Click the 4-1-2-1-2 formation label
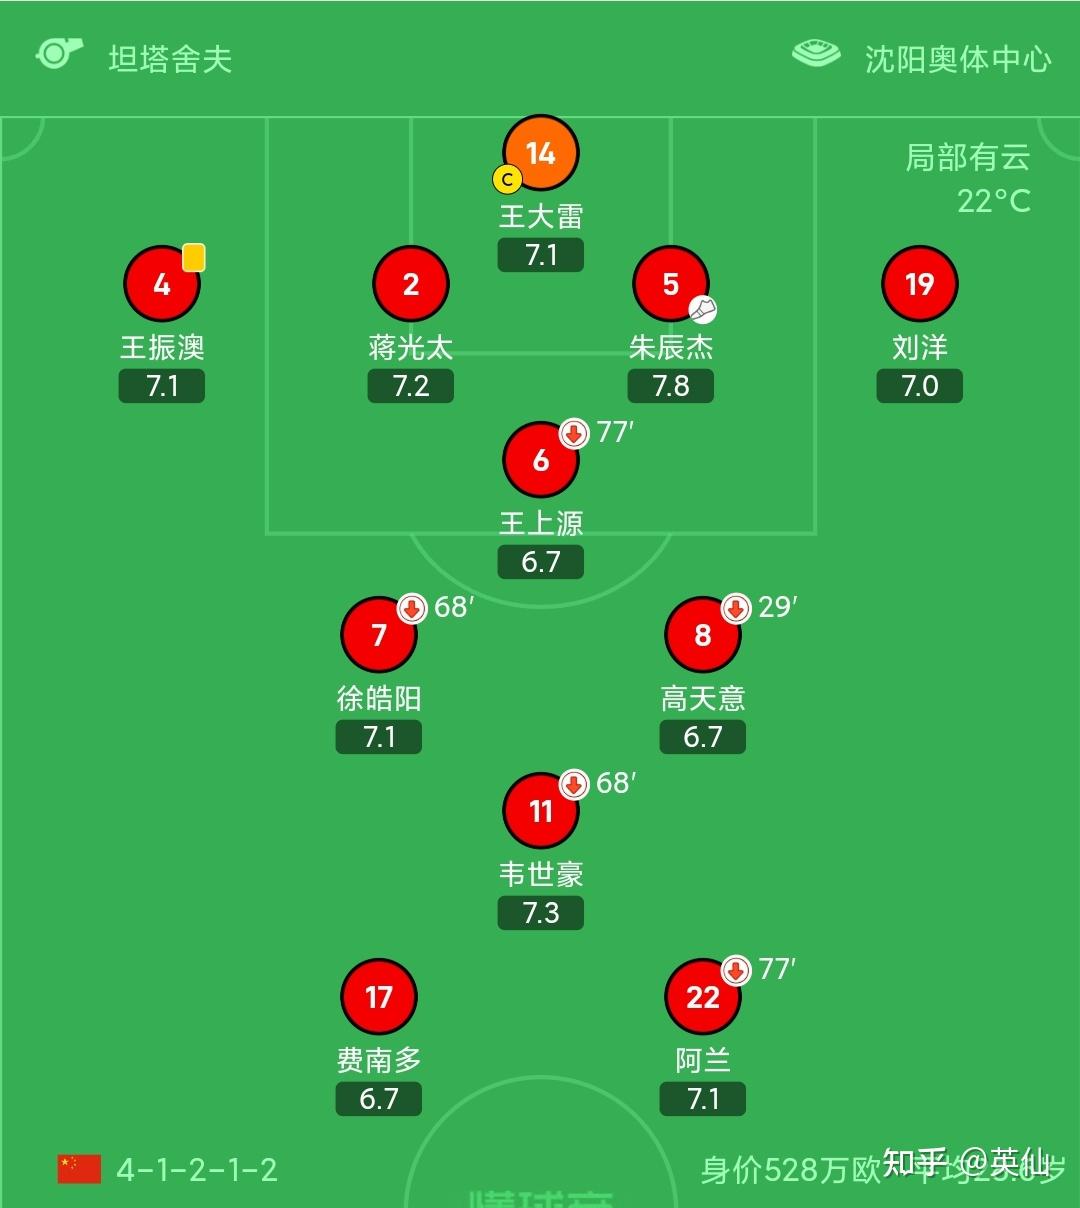 point(197,1170)
